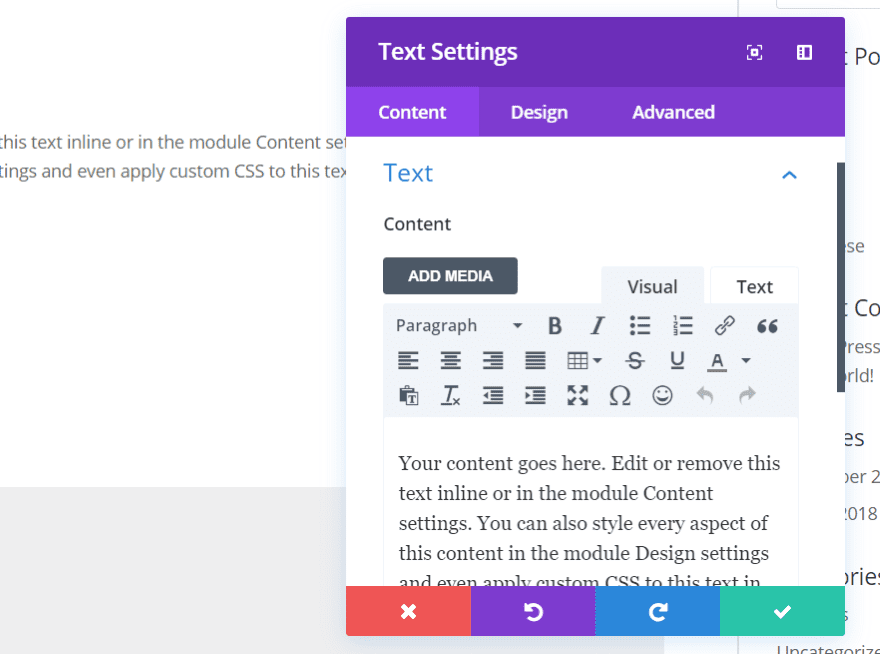Switch to the Content tab
The height and width of the screenshot is (654, 880).
click(x=412, y=112)
